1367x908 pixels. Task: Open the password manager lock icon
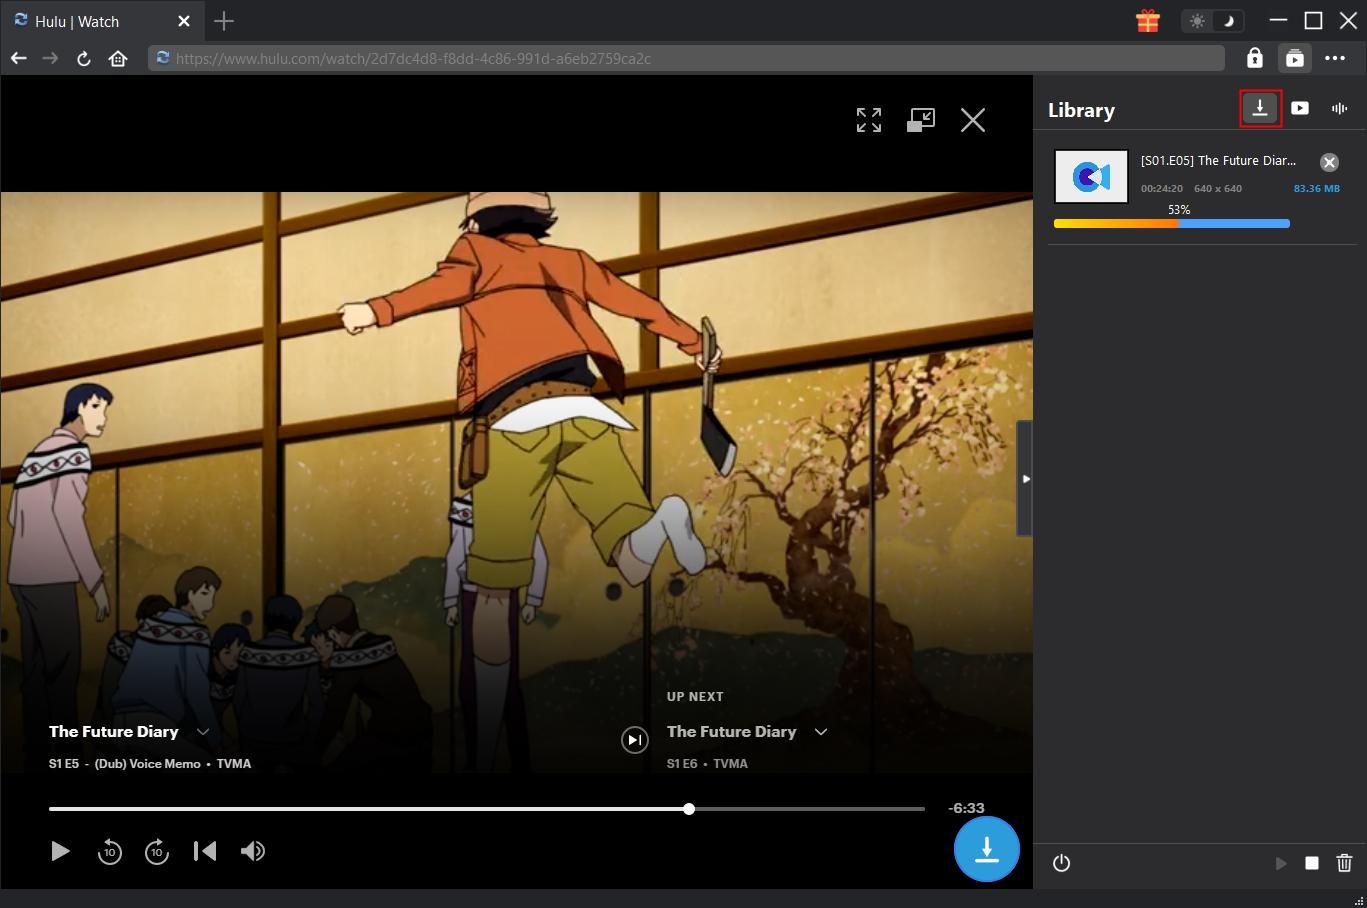[1255, 58]
